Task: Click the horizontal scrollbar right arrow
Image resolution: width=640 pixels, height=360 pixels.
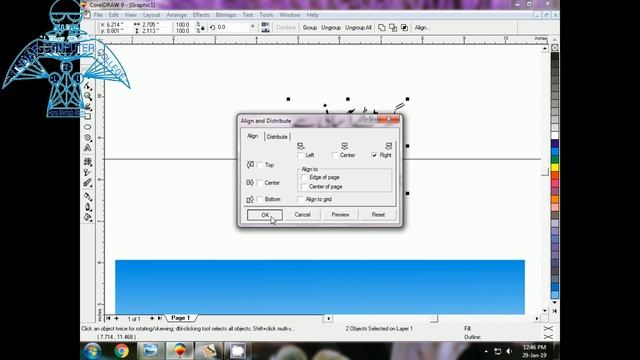Action: coord(537,318)
